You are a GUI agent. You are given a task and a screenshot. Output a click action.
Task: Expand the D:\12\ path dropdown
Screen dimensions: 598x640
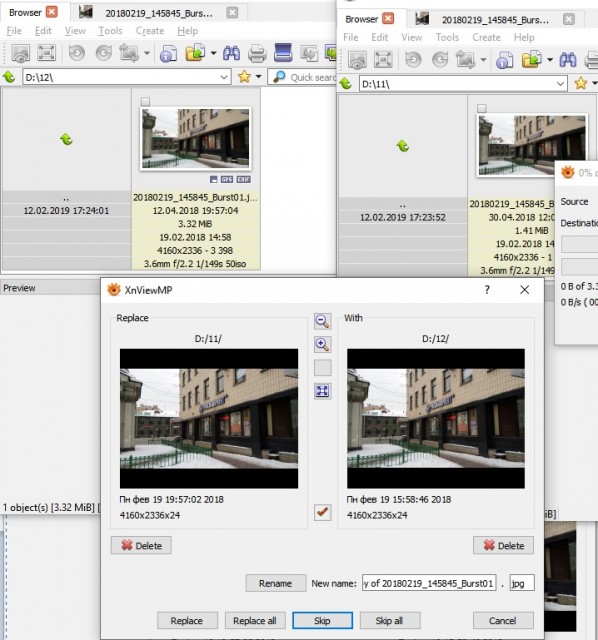point(224,77)
